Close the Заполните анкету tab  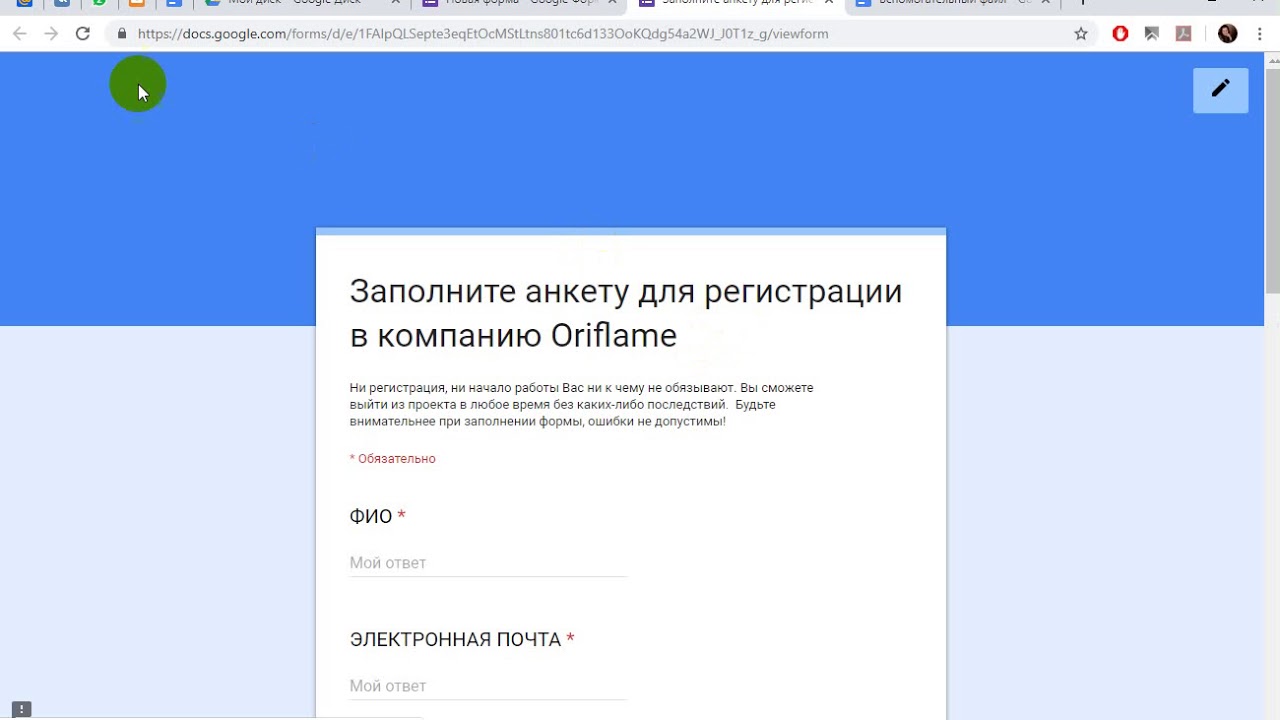pyautogui.click(x=829, y=3)
